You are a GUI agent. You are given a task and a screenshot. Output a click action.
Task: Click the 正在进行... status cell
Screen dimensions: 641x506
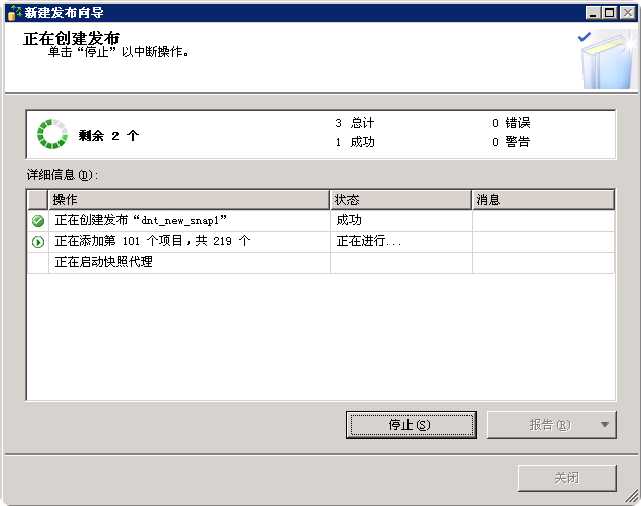(x=401, y=242)
